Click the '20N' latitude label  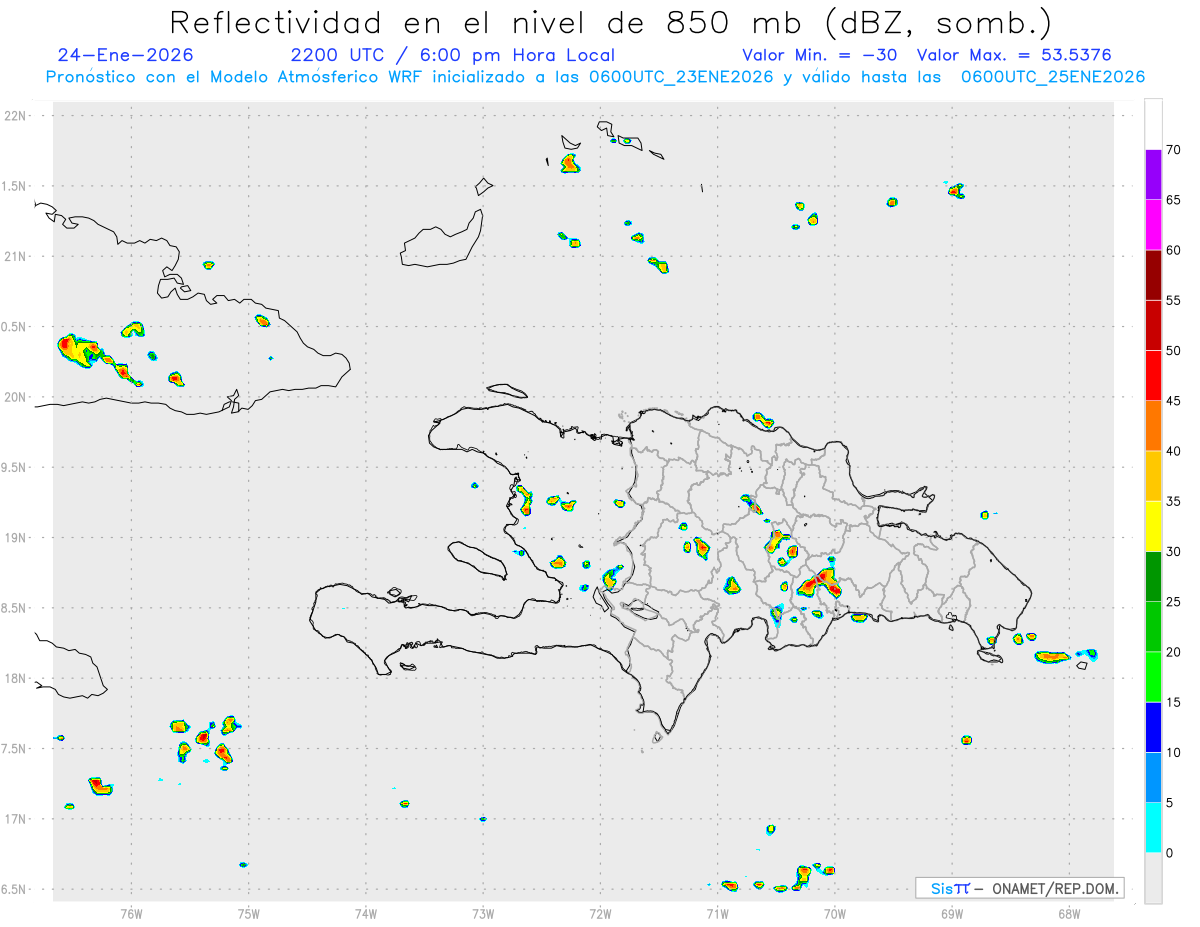[x=17, y=397]
